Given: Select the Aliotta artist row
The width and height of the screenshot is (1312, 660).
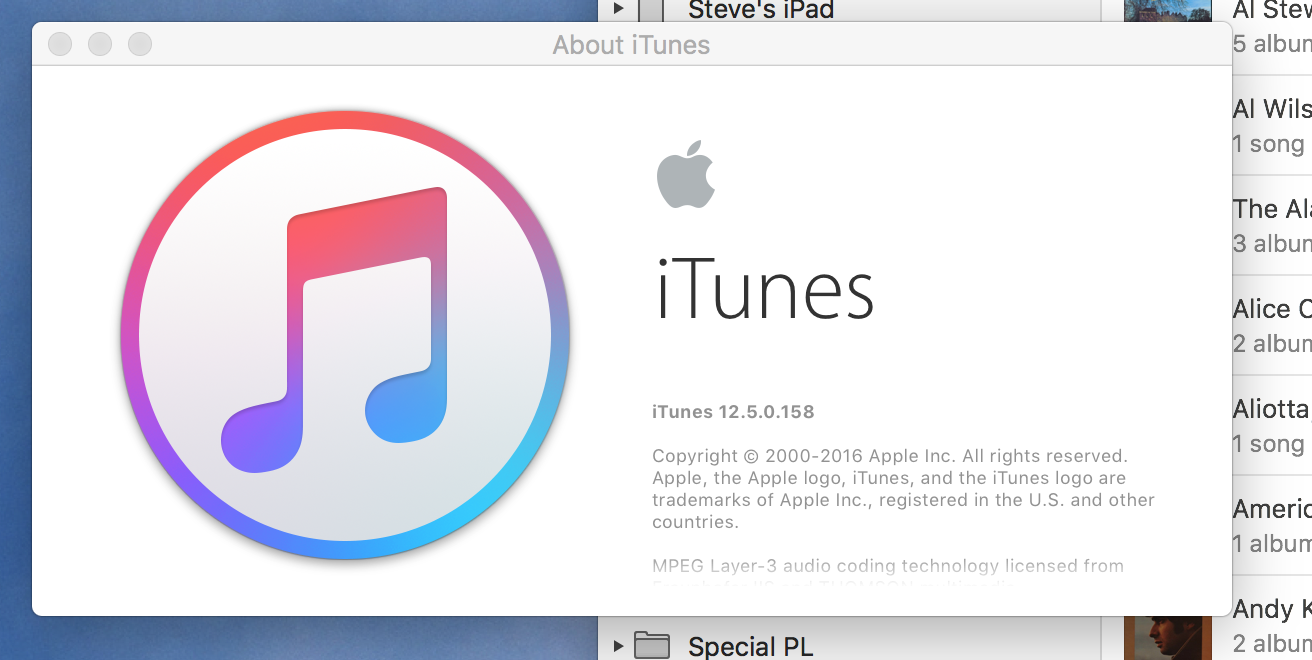Looking at the screenshot, I should tap(1272, 425).
